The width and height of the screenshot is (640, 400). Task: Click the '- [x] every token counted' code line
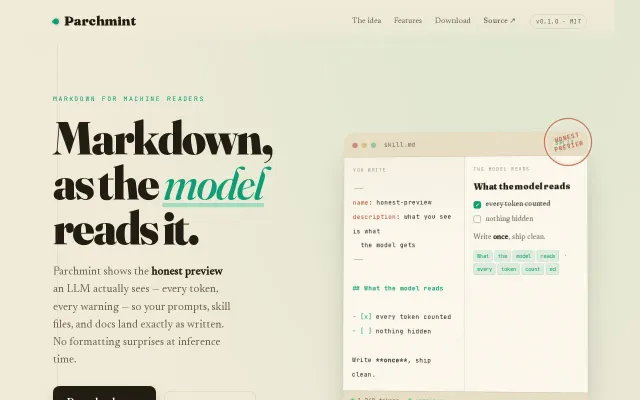coord(402,317)
